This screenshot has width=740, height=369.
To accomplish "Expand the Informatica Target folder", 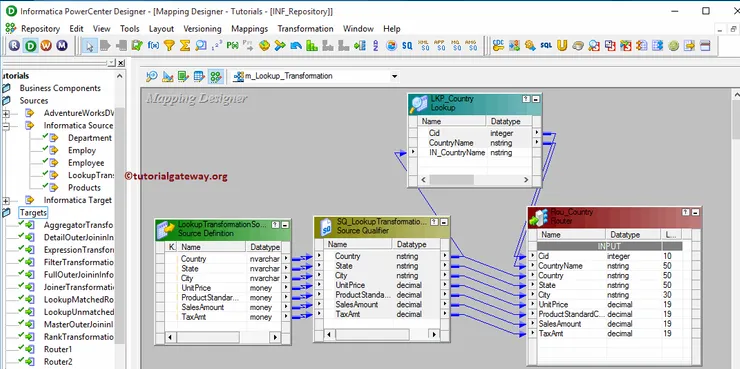I will [x=6, y=200].
